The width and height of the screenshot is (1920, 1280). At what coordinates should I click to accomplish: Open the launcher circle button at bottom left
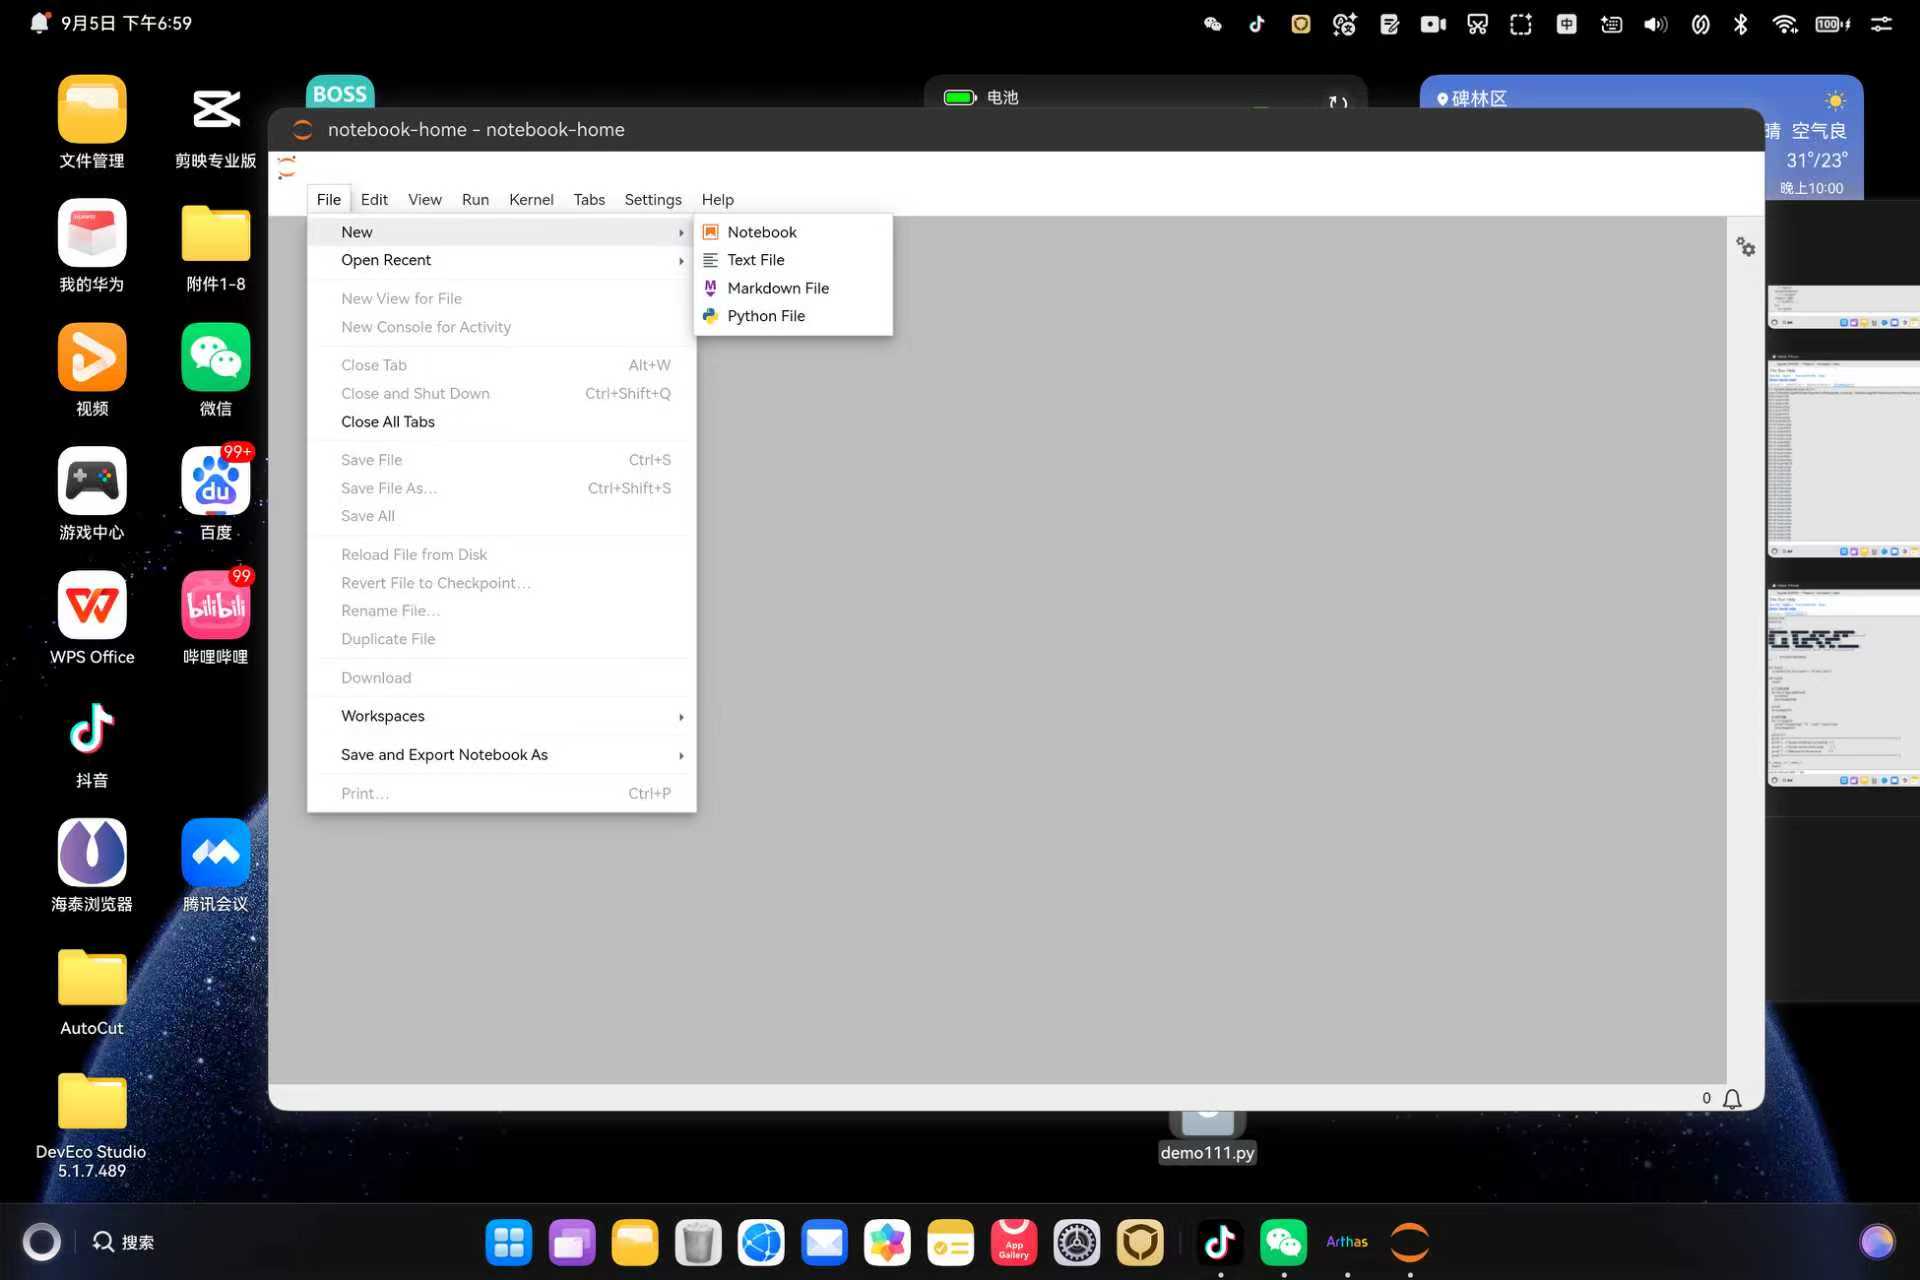(x=42, y=1242)
